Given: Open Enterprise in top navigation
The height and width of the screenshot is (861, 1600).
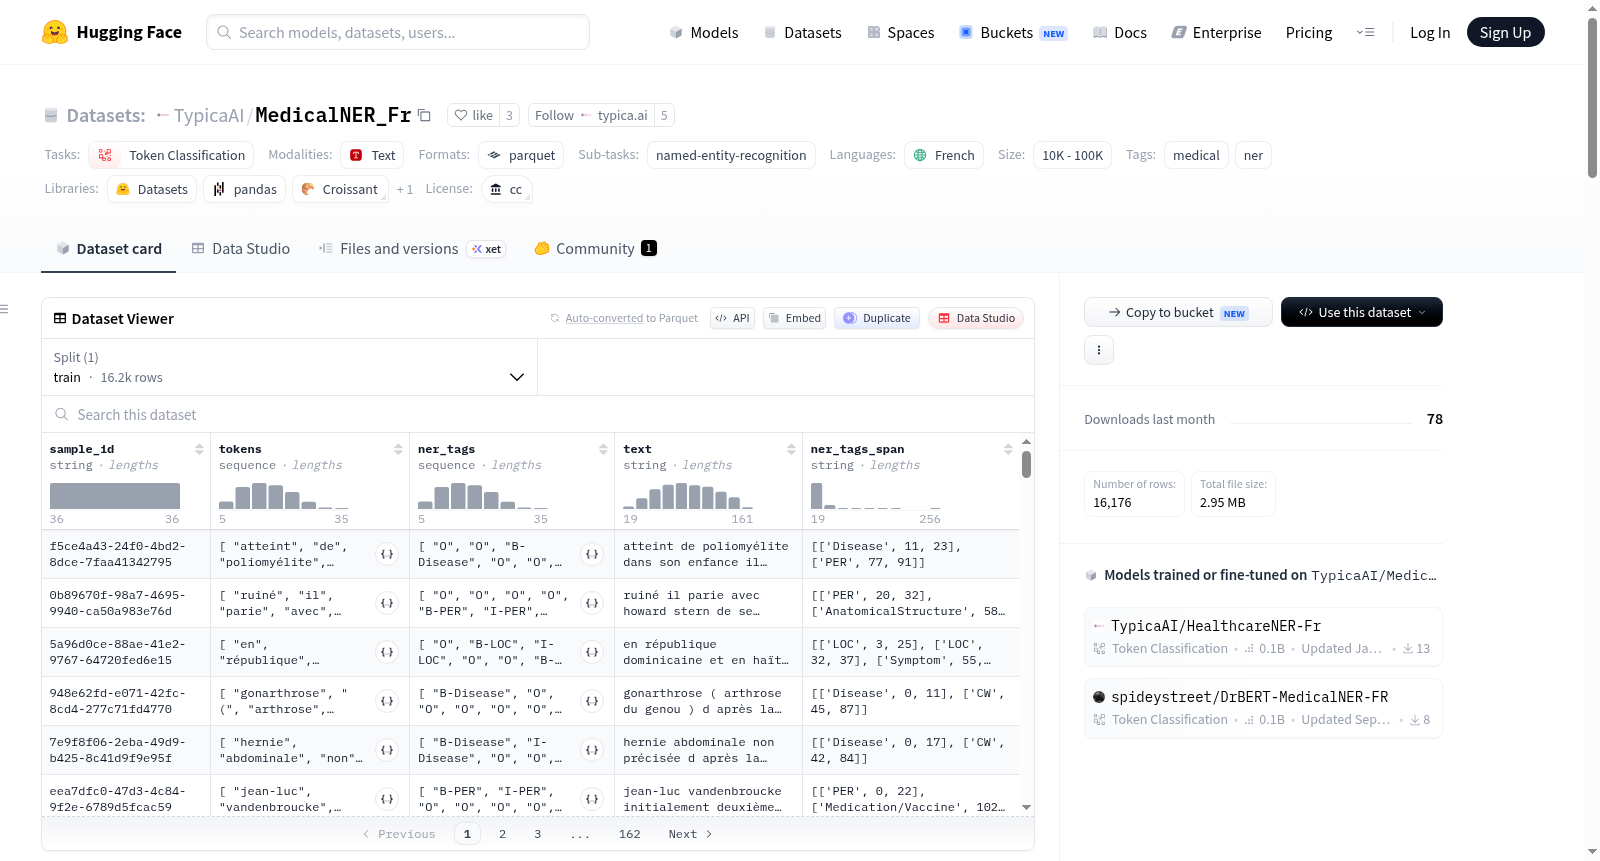Looking at the screenshot, I should pos(1216,32).
